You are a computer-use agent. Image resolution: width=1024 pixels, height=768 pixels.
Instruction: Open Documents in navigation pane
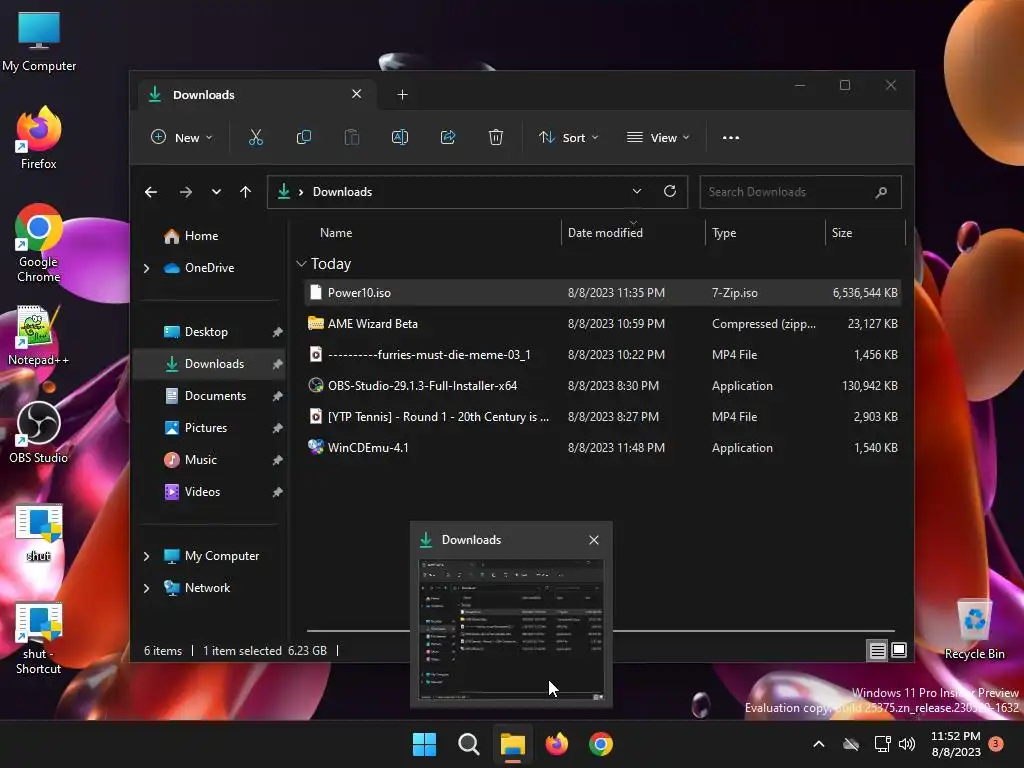(x=209, y=396)
